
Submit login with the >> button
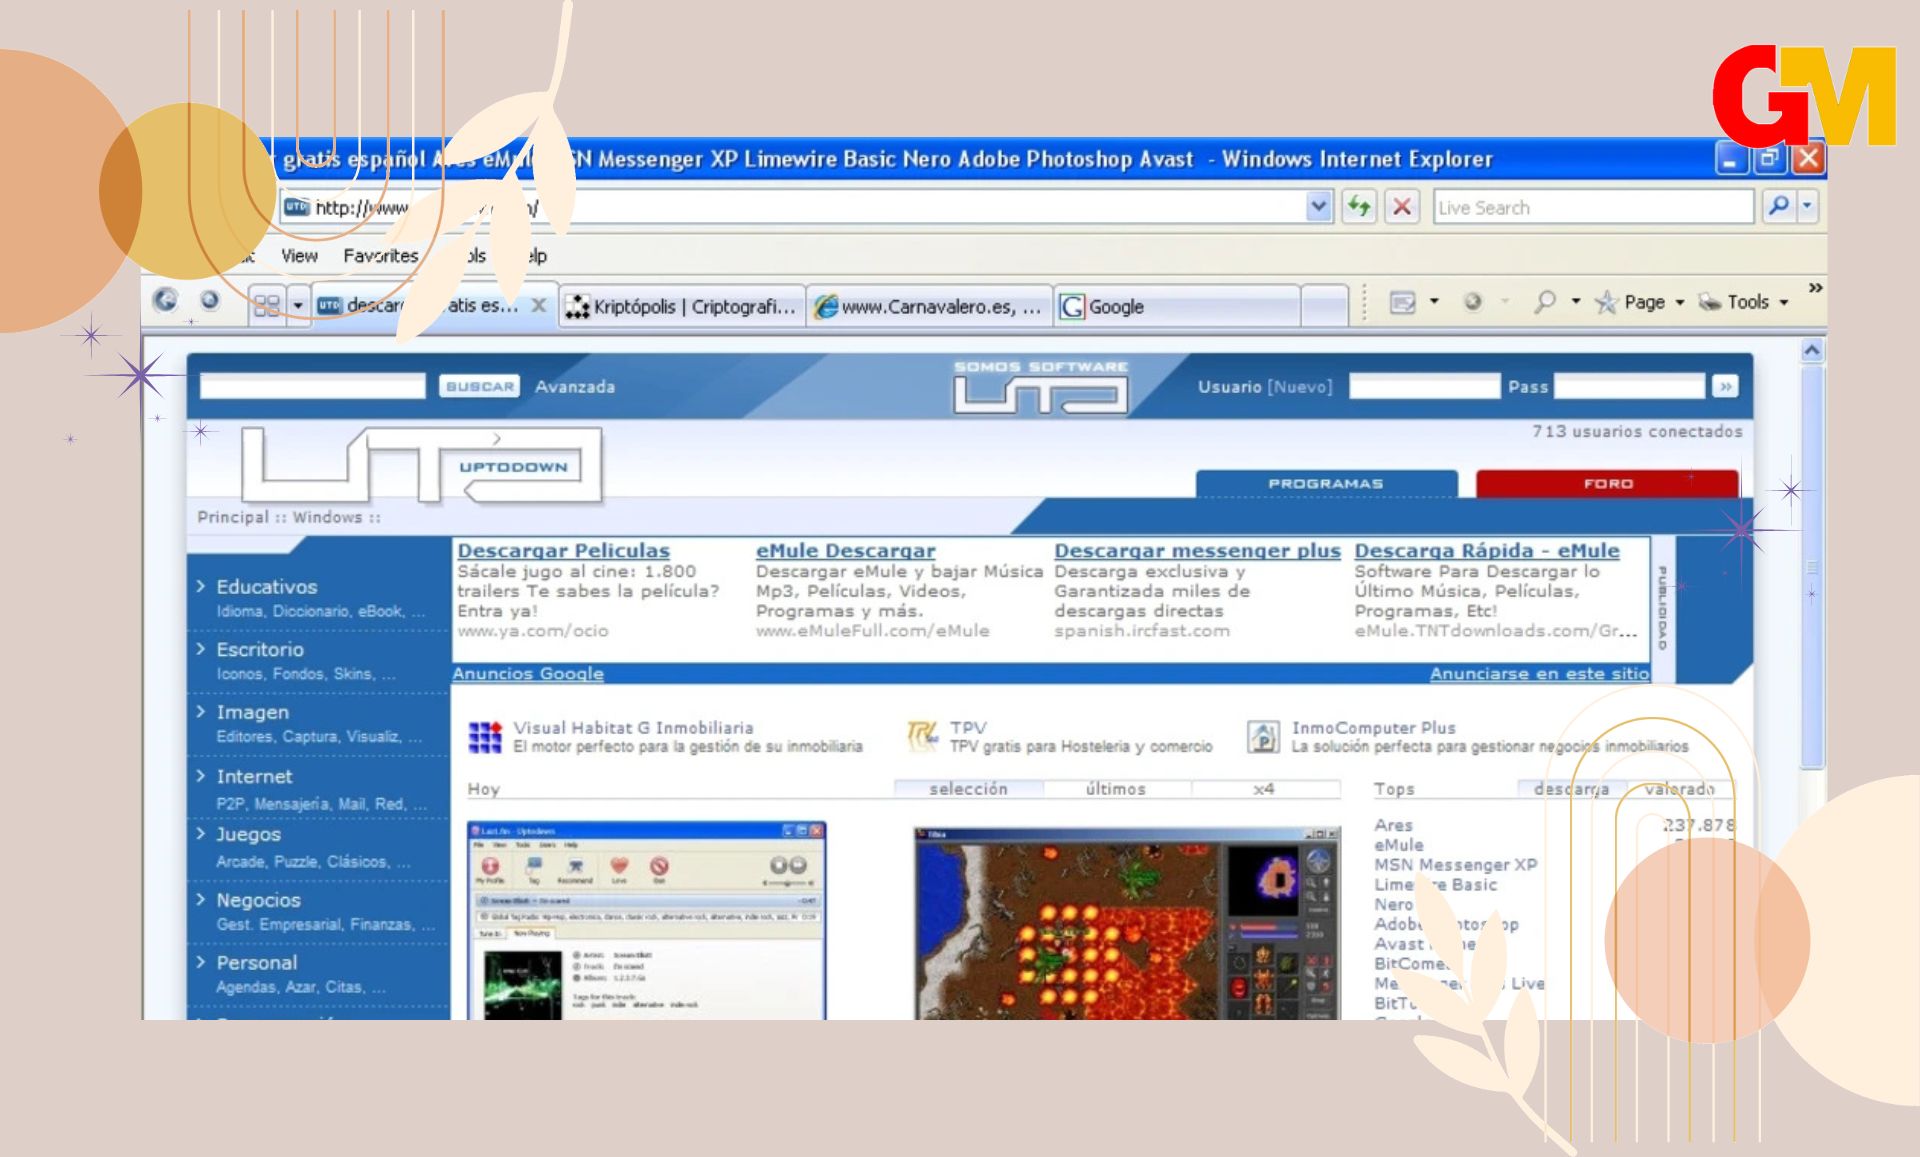click(1724, 386)
